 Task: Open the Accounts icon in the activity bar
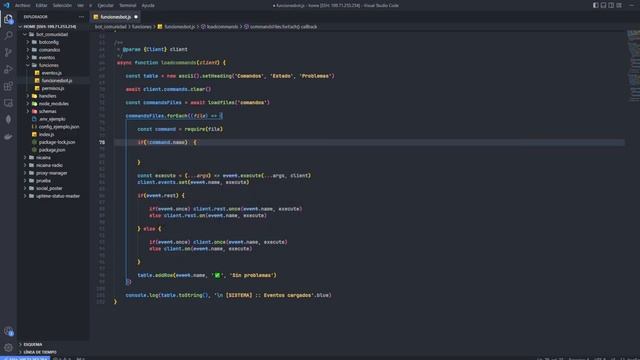pos(8,331)
